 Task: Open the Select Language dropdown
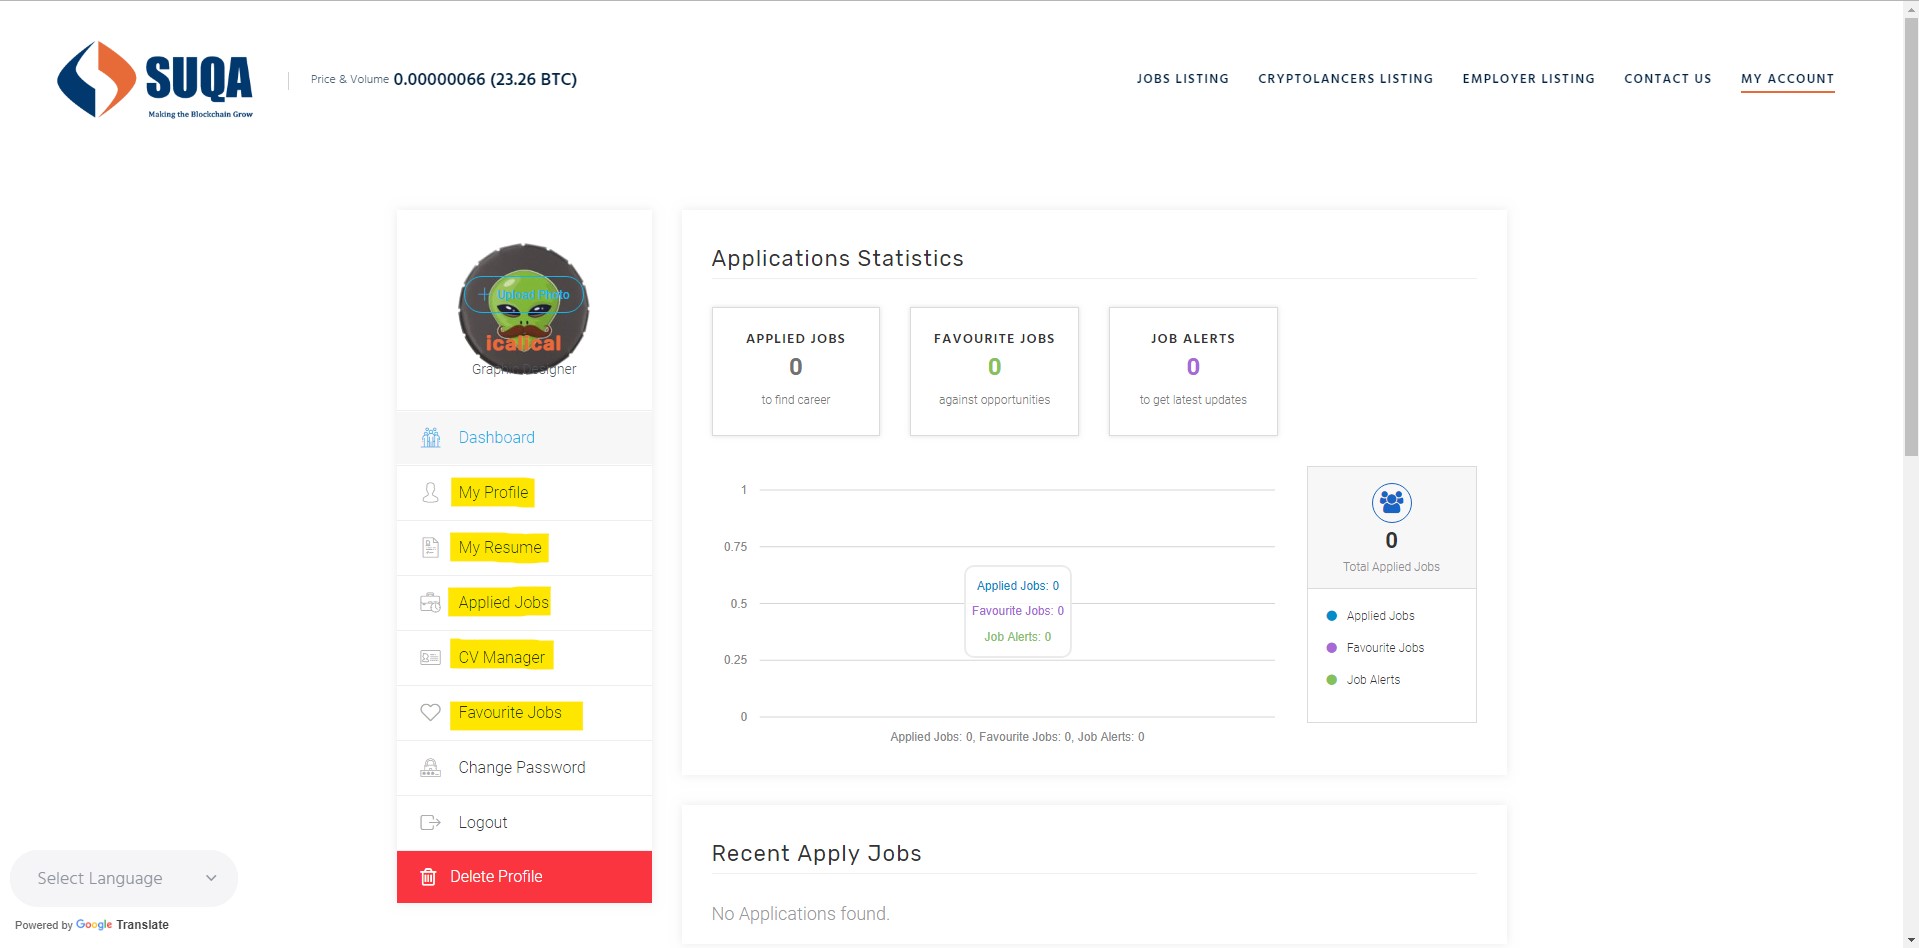(124, 878)
